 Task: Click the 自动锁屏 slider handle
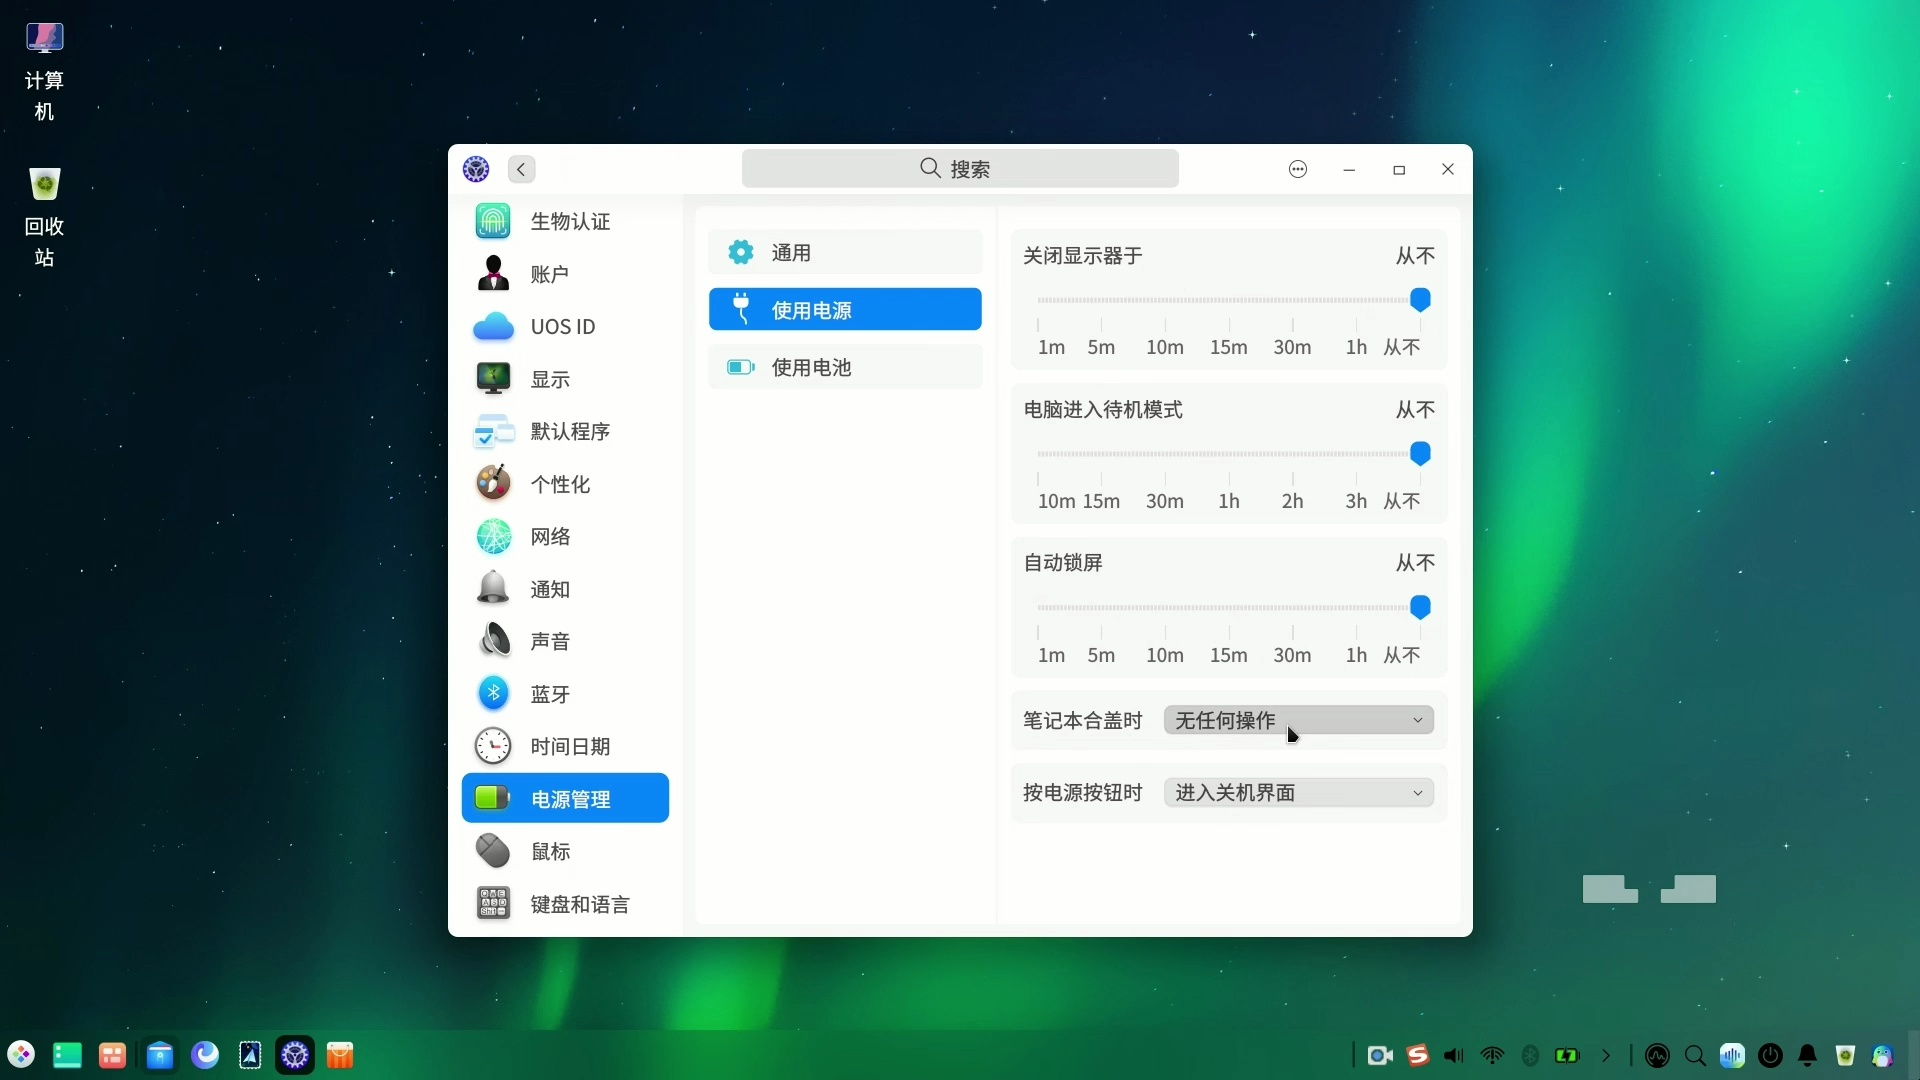tap(1420, 608)
